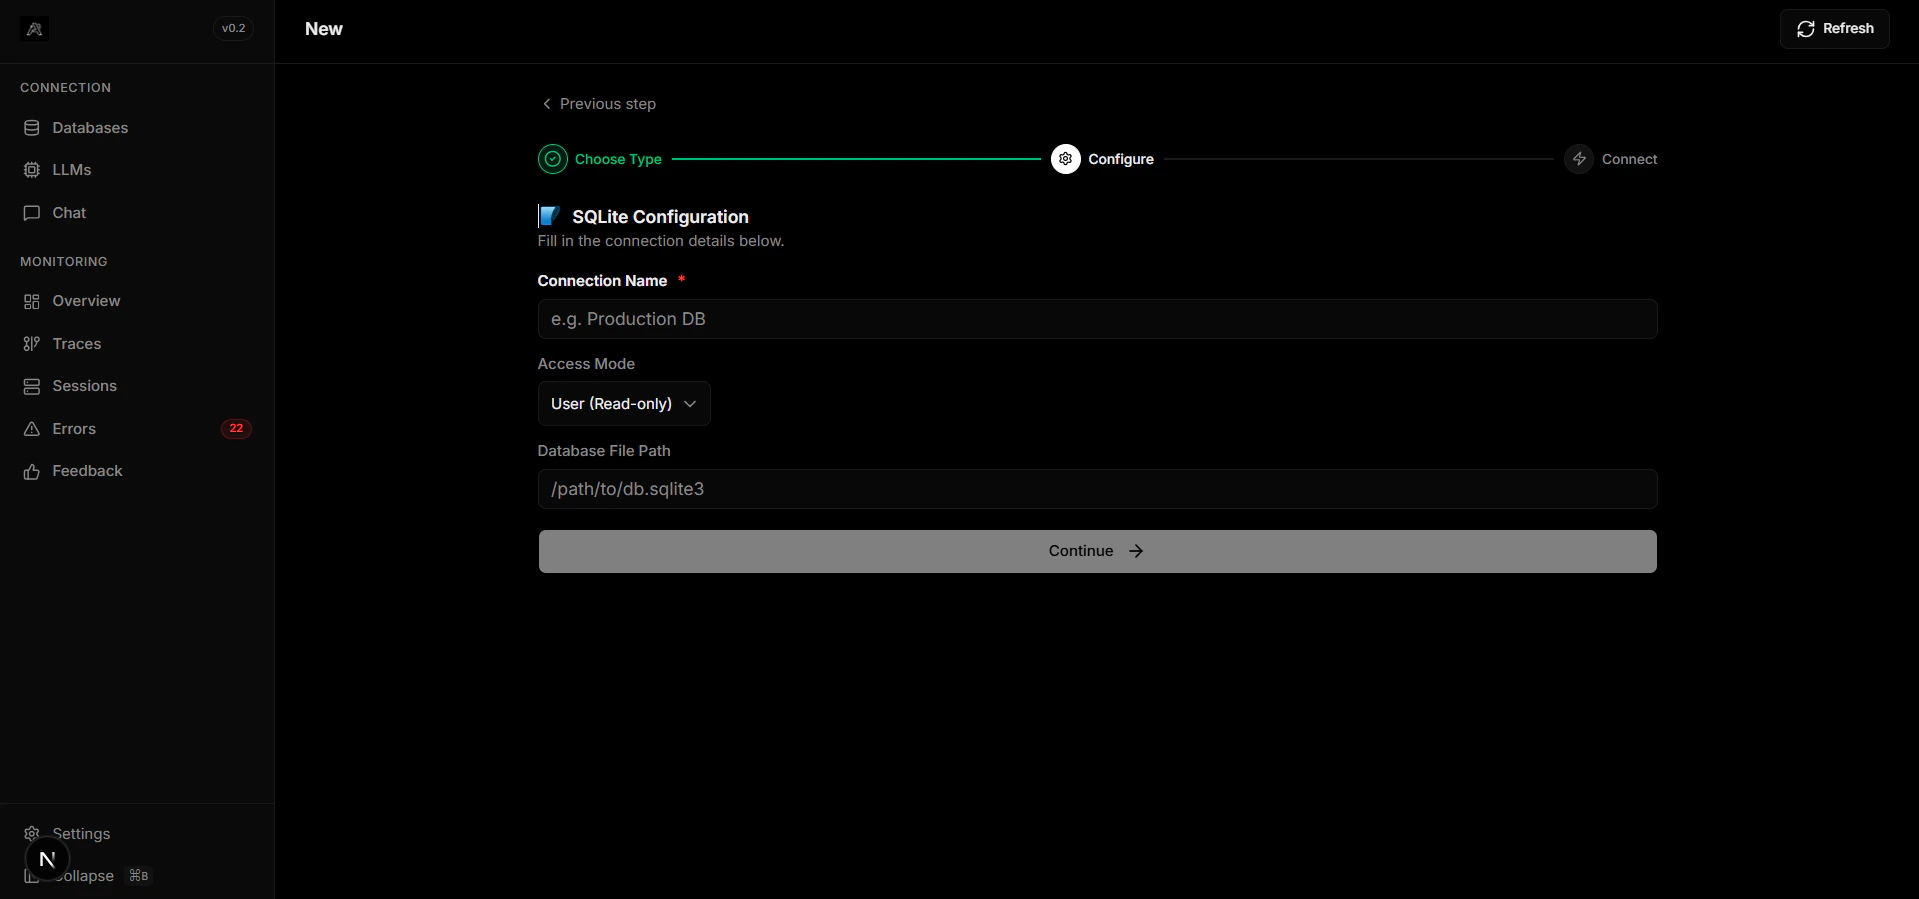This screenshot has height=899, width=1919.
Task: Select the Configure step gear icon
Action: click(x=1066, y=159)
